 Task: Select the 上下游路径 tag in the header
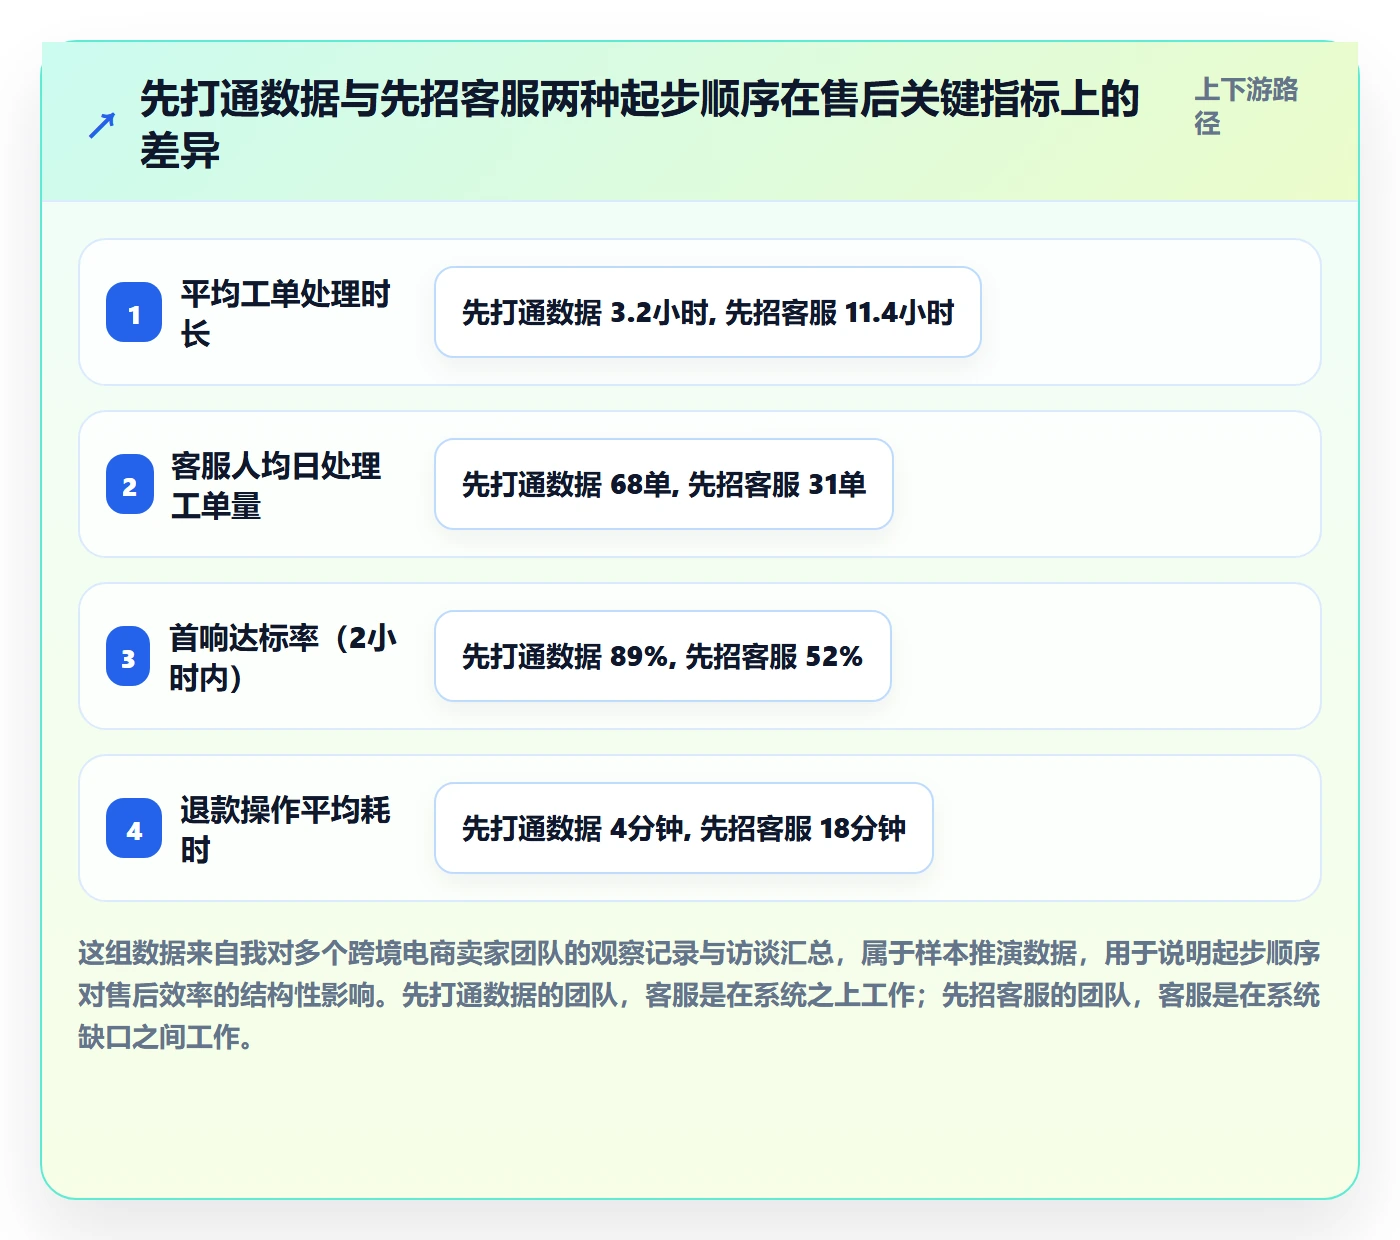pos(1246,106)
